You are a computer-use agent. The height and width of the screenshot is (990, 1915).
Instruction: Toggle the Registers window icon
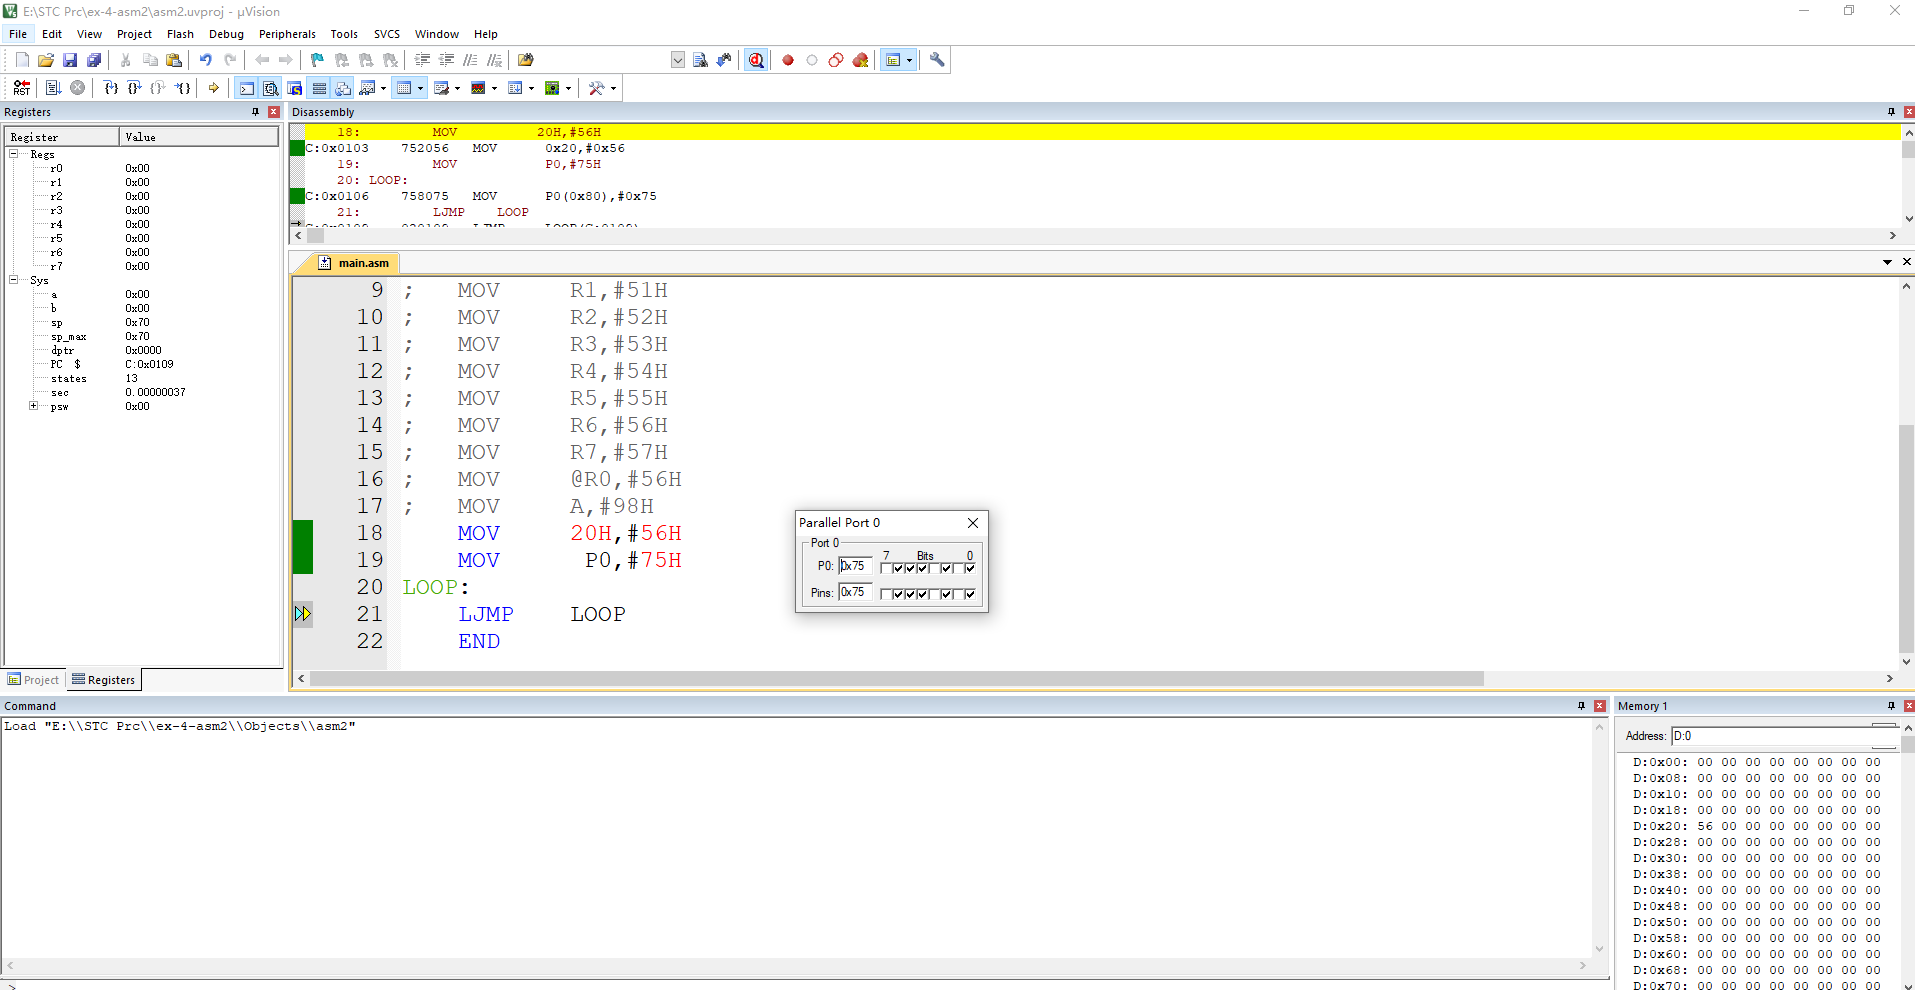319,88
